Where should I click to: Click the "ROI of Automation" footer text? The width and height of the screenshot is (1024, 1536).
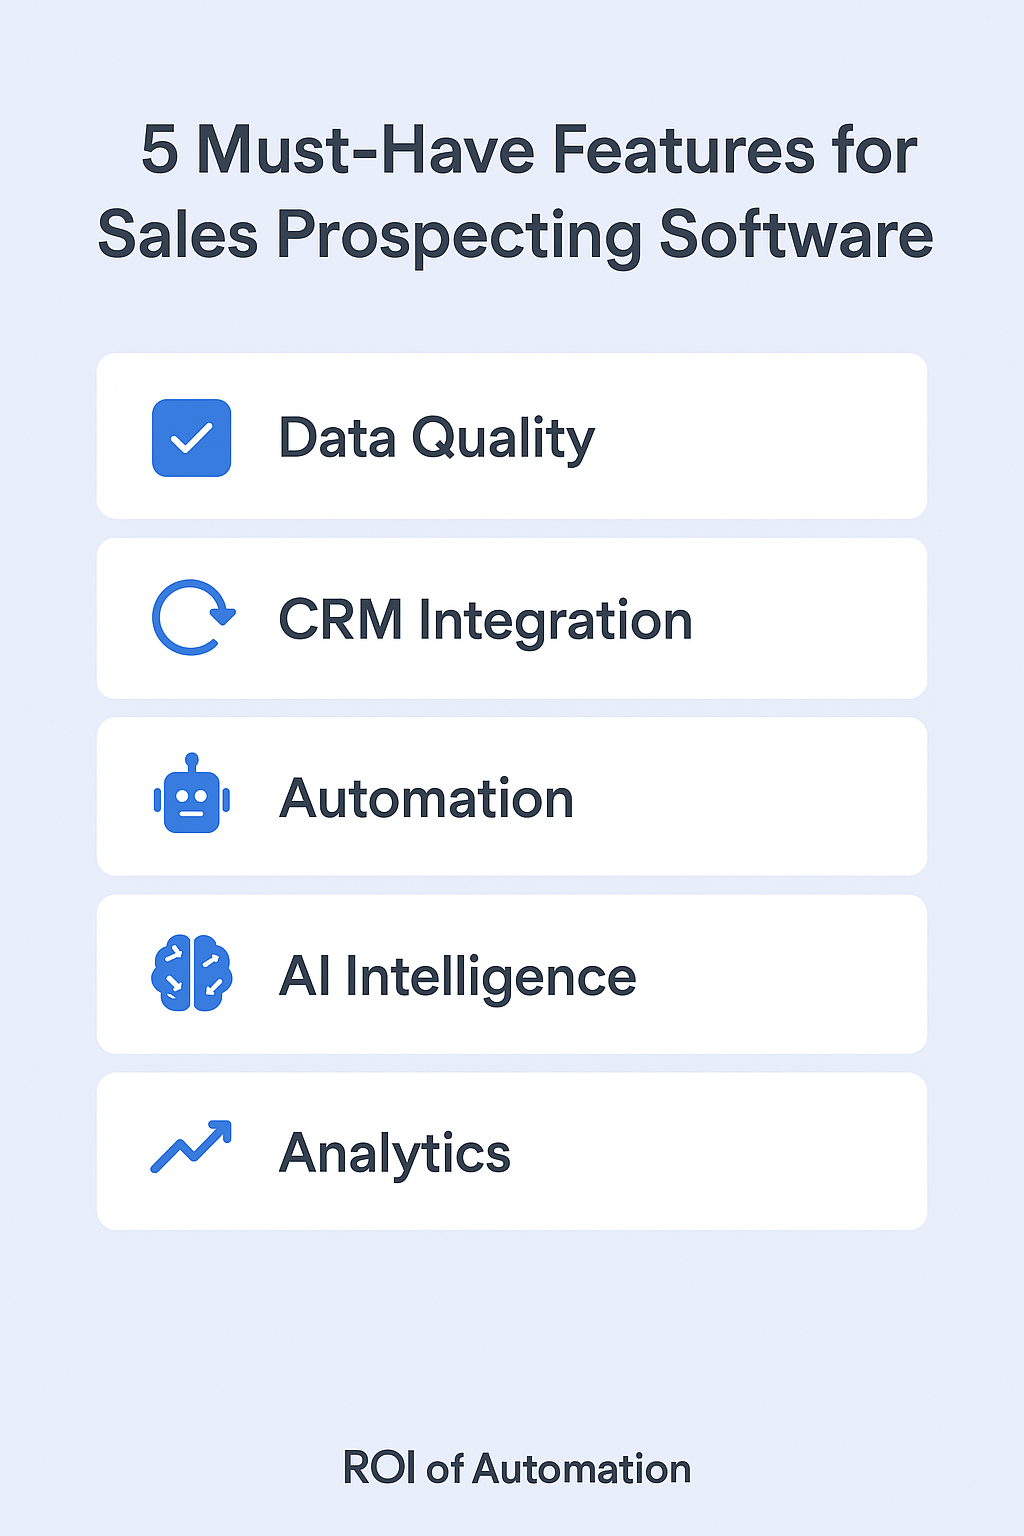pyautogui.click(x=516, y=1469)
